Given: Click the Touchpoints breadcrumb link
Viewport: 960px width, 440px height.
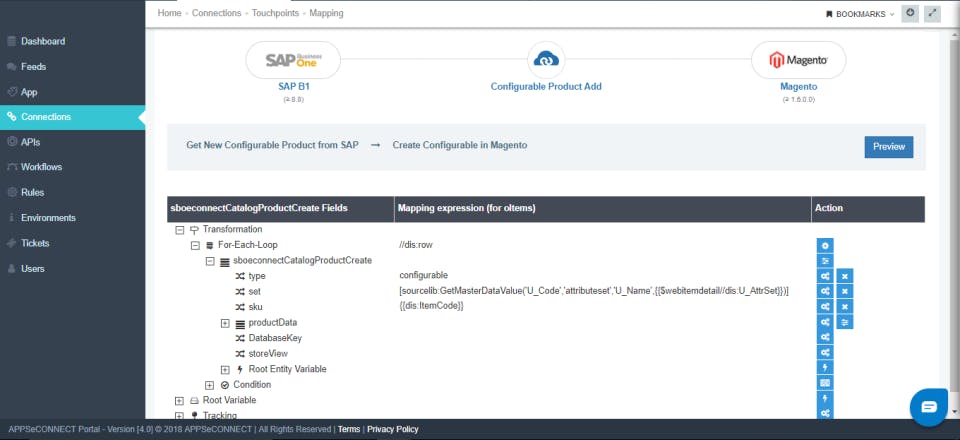Looking at the screenshot, I should [x=276, y=14].
